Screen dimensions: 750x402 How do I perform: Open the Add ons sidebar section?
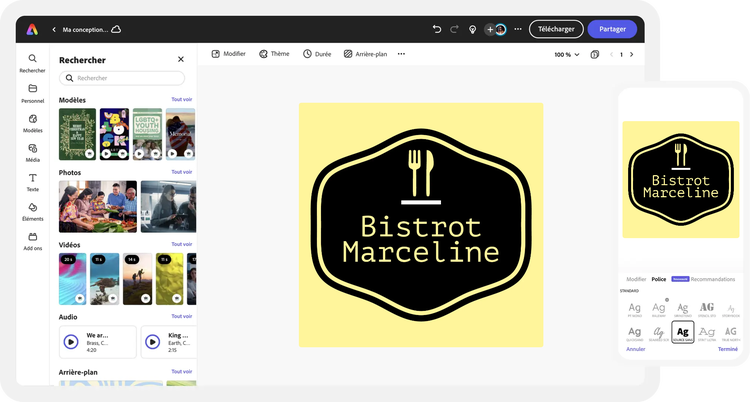(33, 241)
